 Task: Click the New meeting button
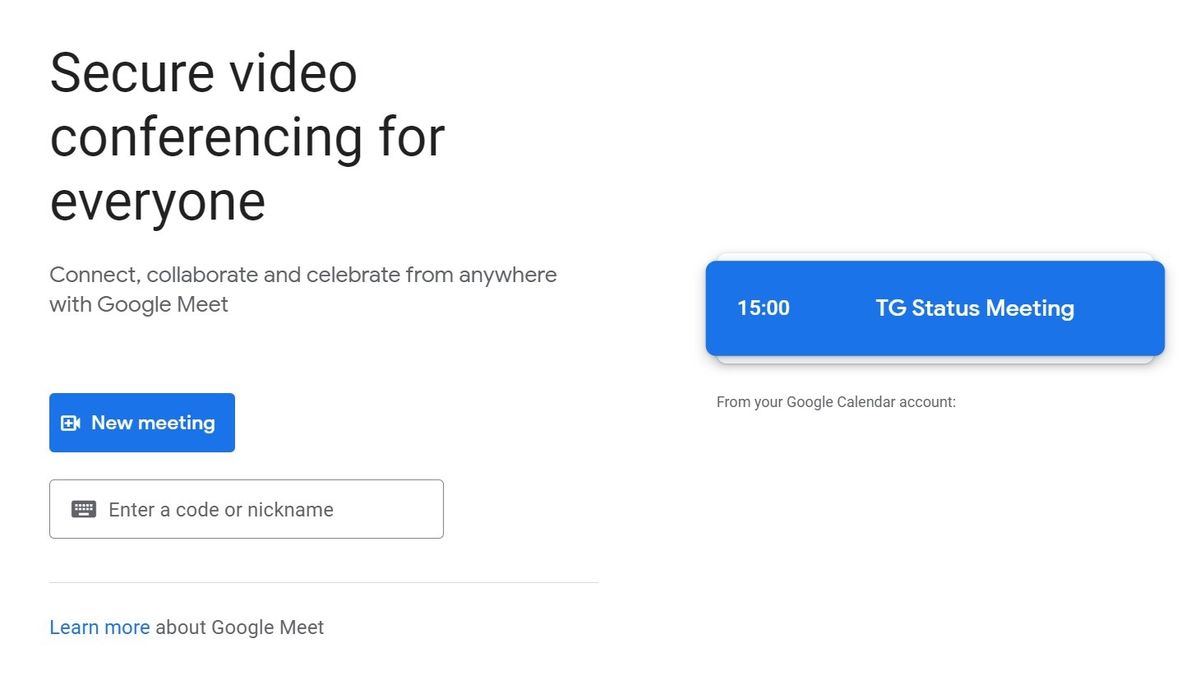(x=141, y=422)
